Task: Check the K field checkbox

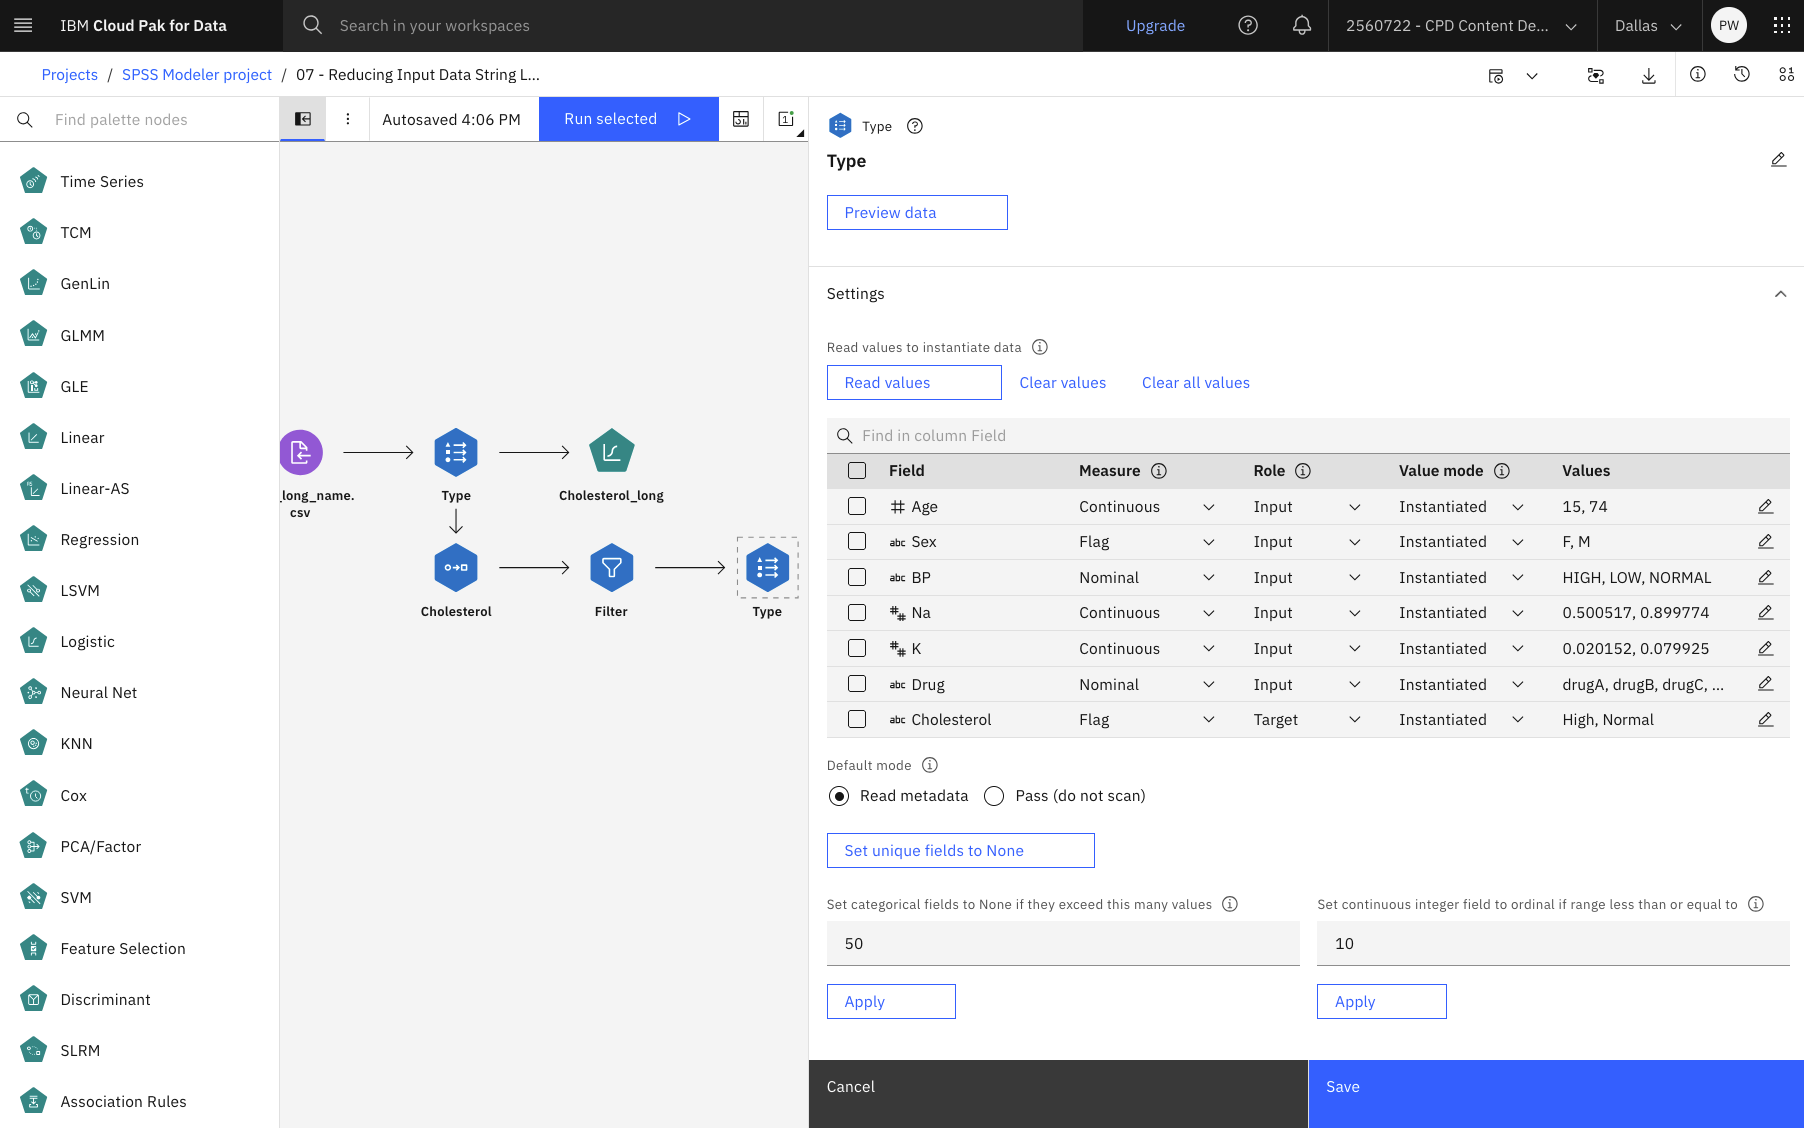Action: [857, 649]
